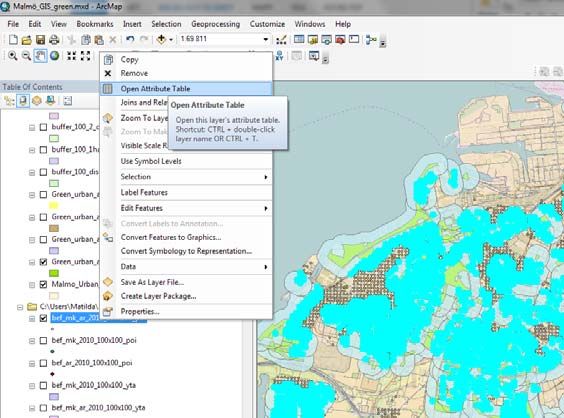Open the Bookmarks menu
Image resolution: width=564 pixels, height=418 pixels.
[95, 24]
